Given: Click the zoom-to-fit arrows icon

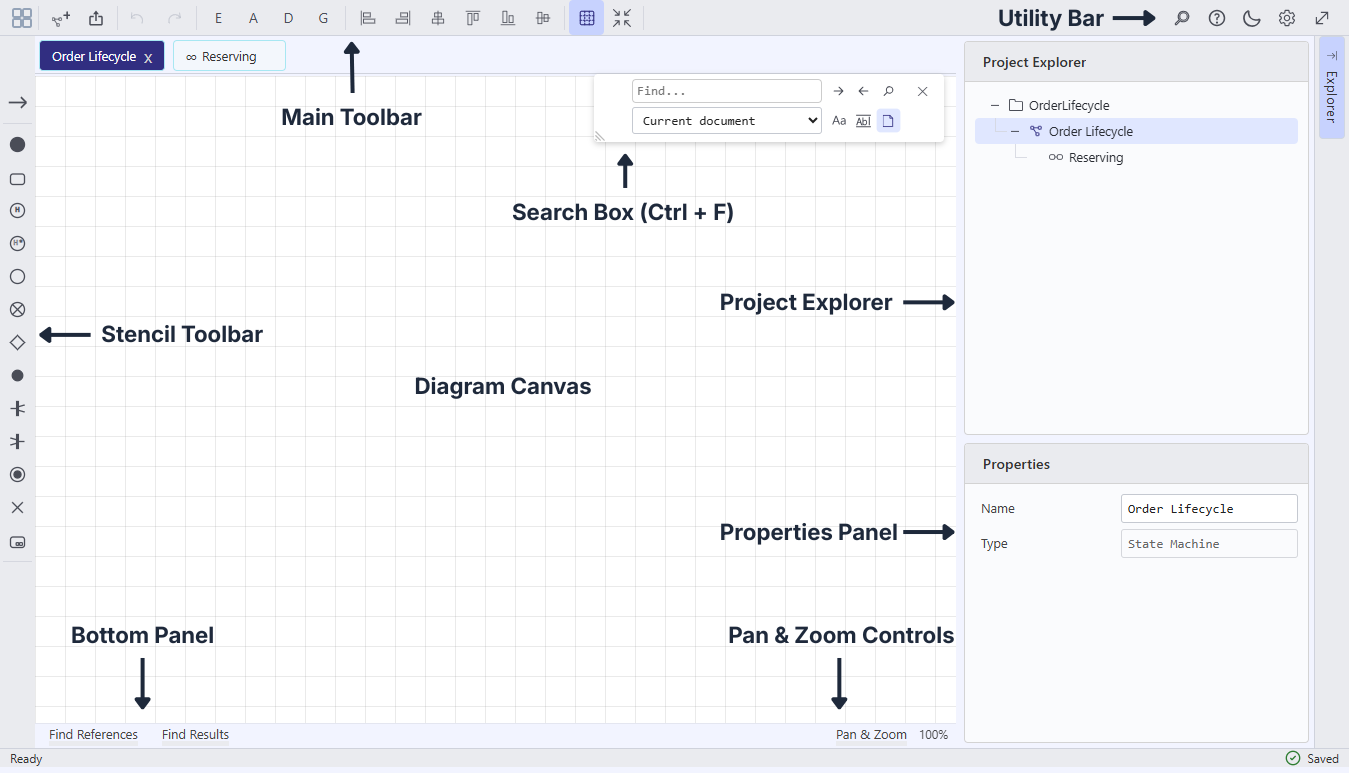Looking at the screenshot, I should point(622,18).
